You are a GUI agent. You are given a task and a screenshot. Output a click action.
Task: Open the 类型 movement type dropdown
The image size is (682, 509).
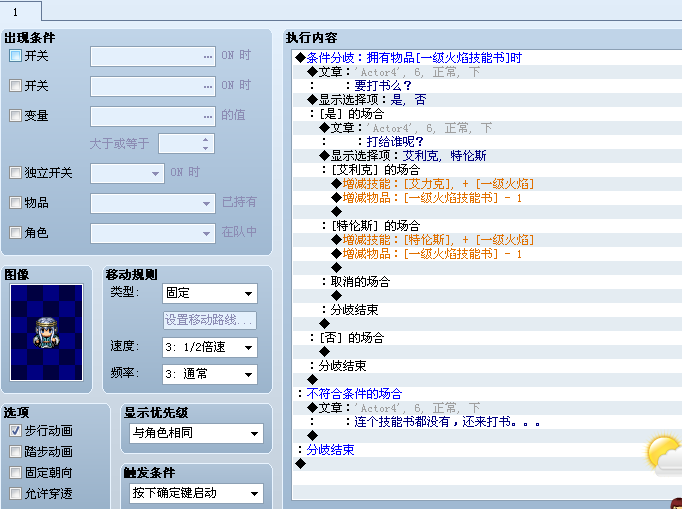tap(210, 293)
